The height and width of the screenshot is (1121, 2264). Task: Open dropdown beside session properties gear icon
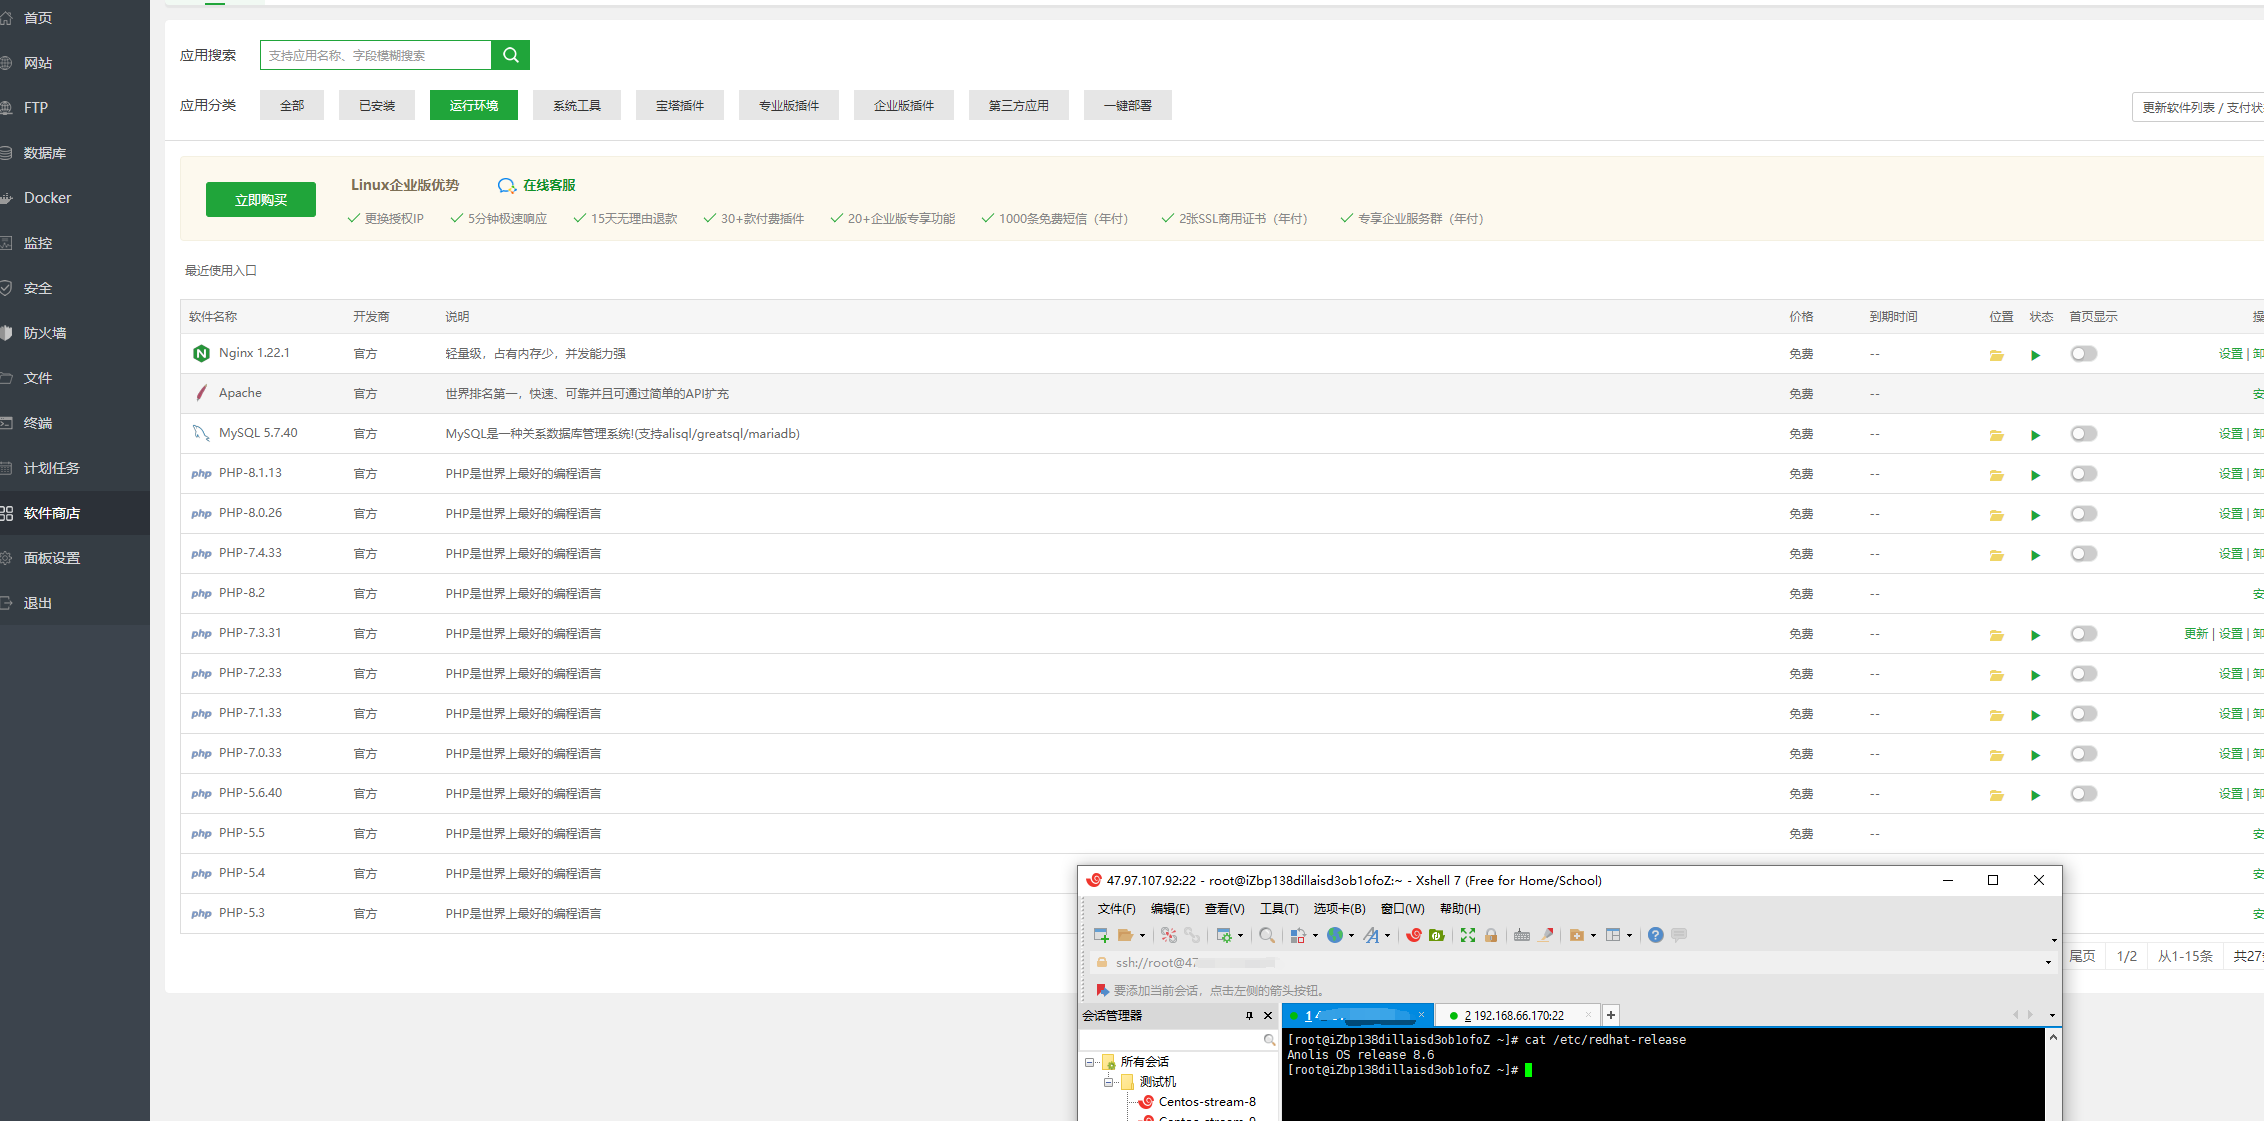pyautogui.click(x=1240, y=936)
